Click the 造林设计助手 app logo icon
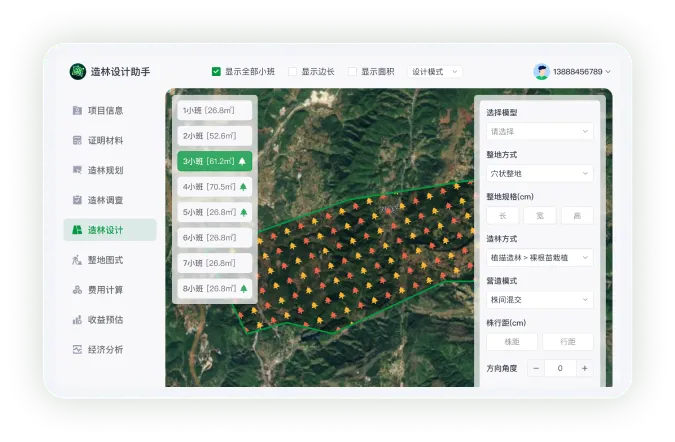 [78, 71]
